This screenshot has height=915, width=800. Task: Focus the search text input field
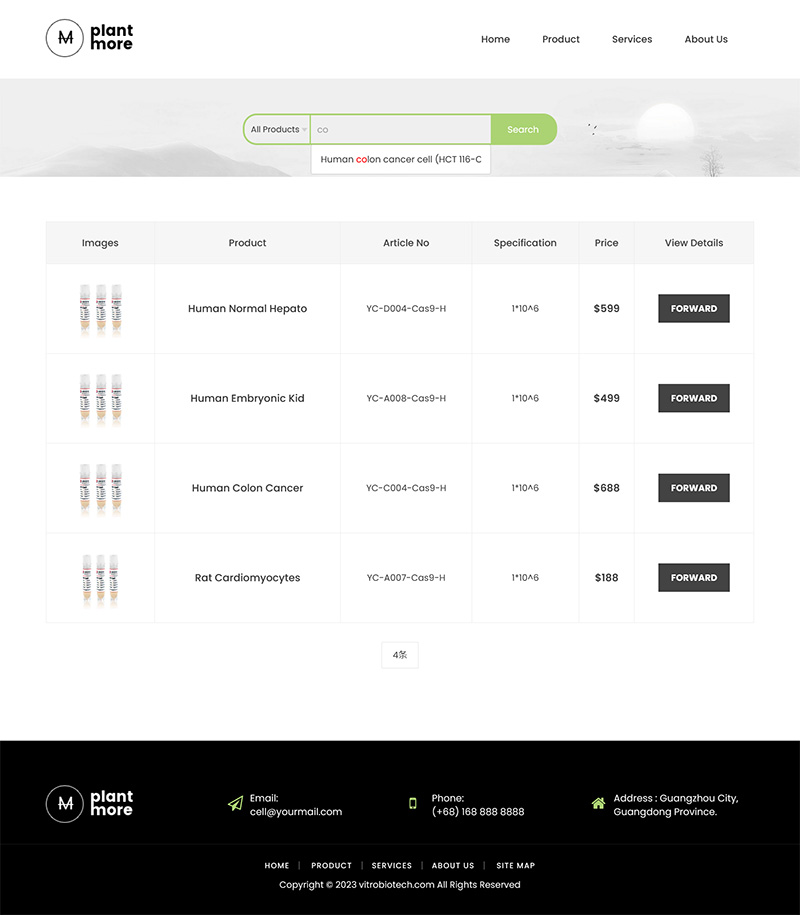tap(400, 129)
